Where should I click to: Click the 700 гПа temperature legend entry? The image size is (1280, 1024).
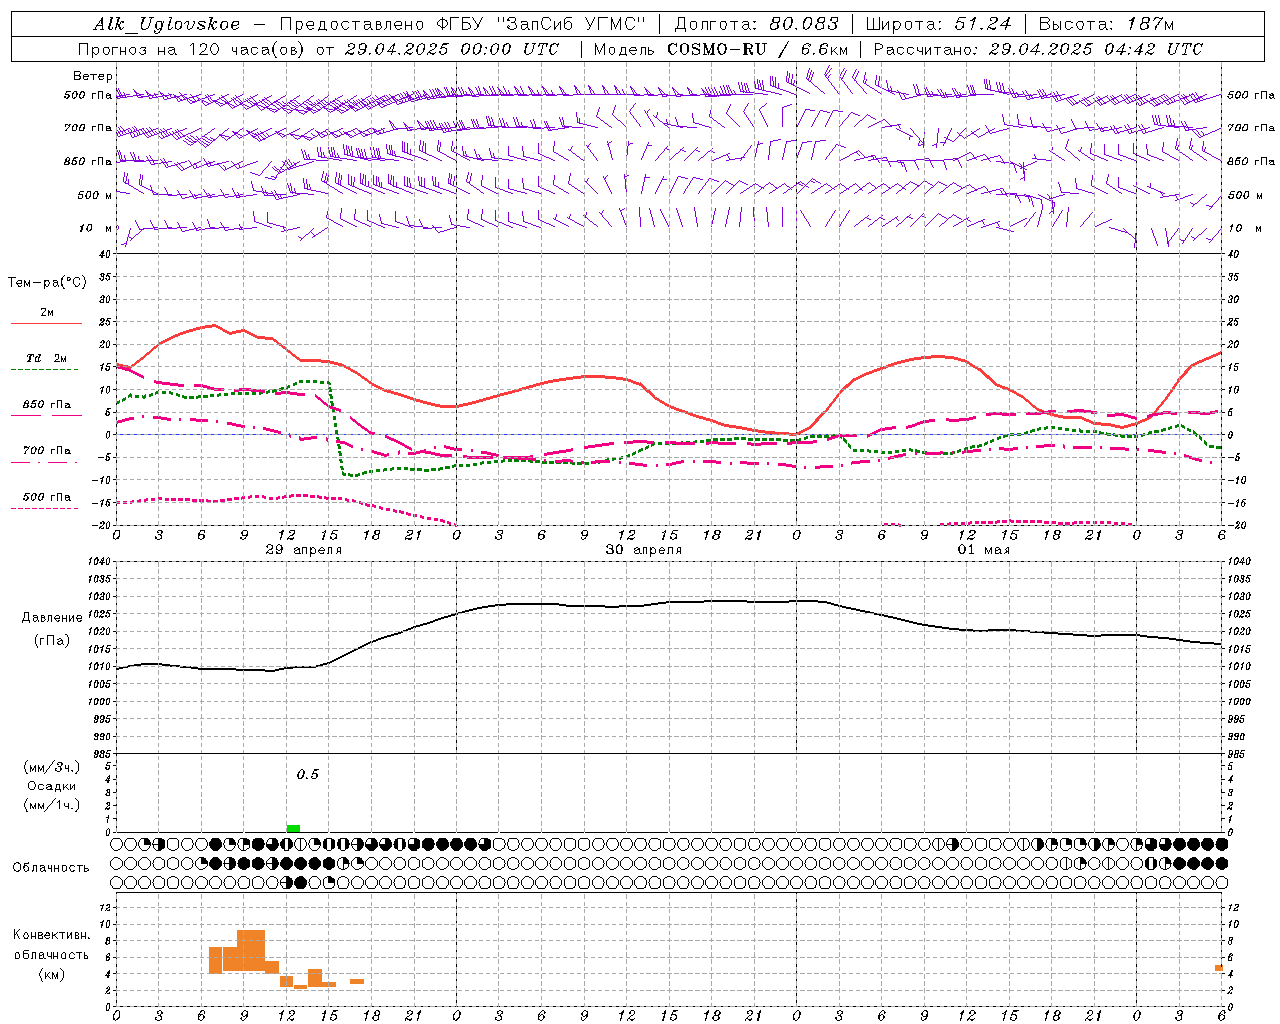(x=47, y=451)
